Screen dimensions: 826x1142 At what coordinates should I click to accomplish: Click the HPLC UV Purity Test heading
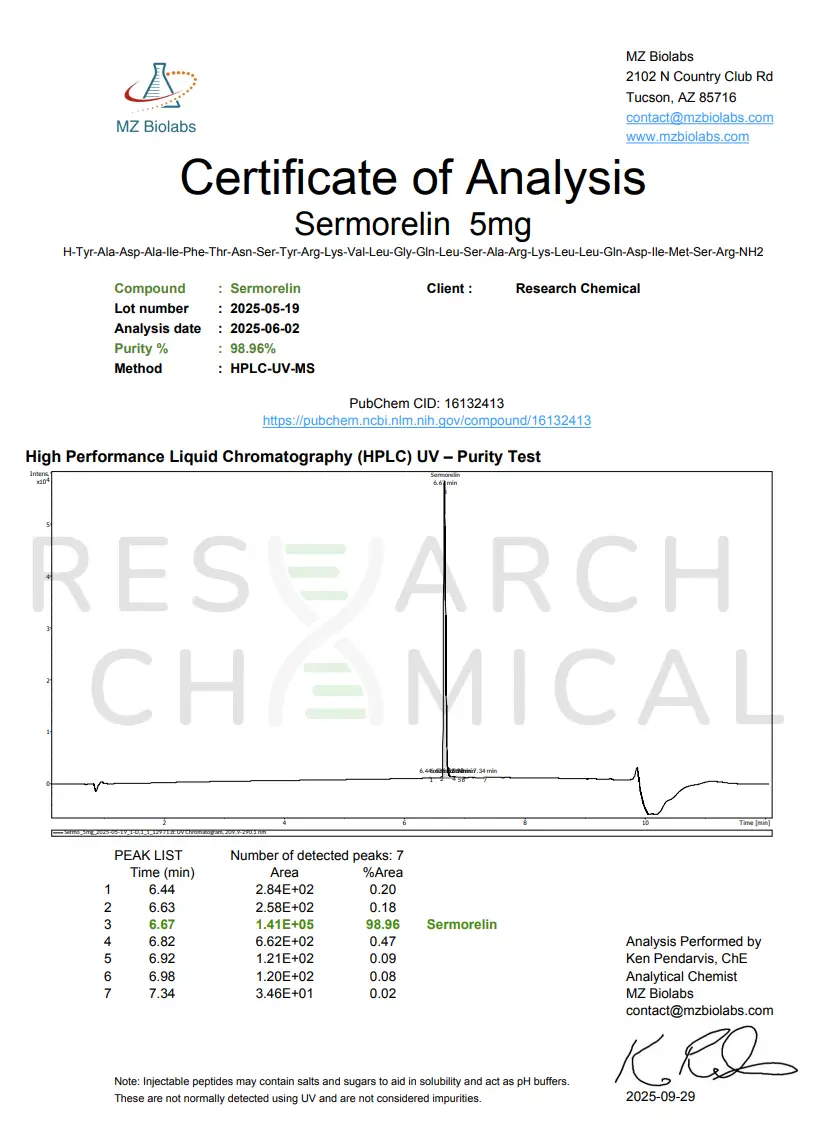283,457
